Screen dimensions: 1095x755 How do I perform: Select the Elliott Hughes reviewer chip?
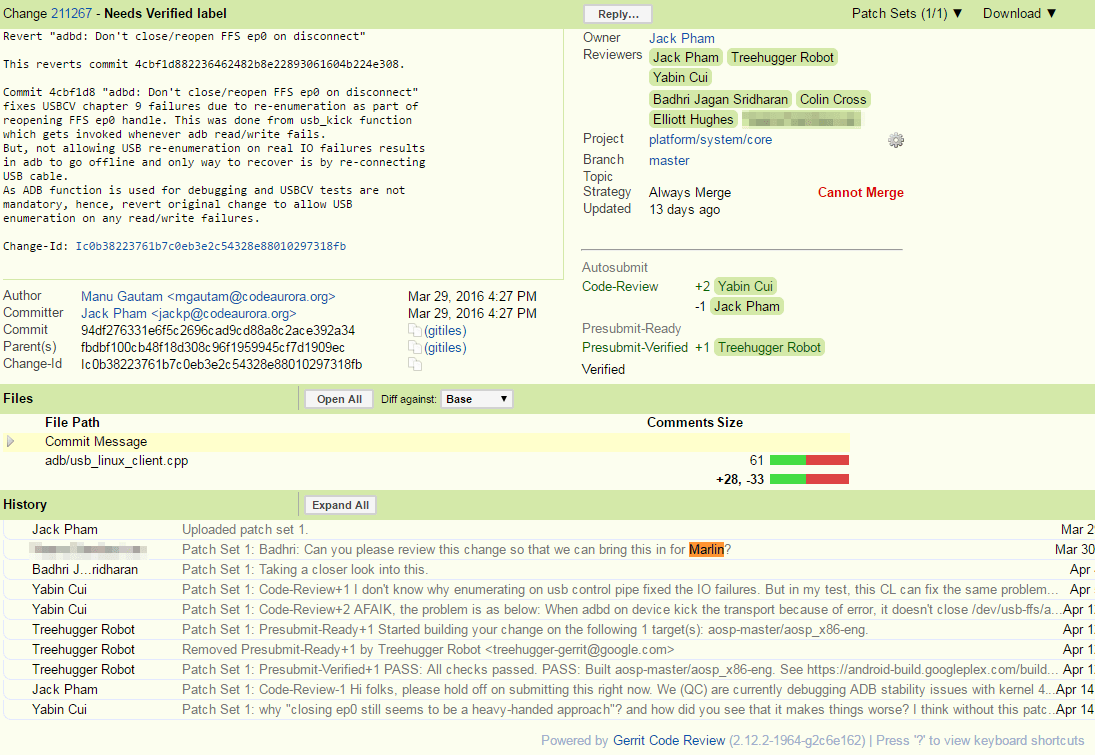pos(693,120)
